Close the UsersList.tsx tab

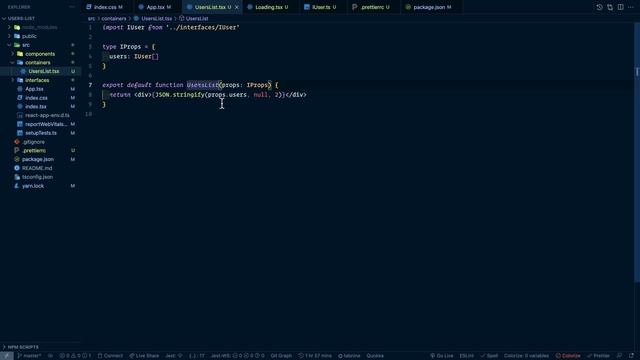point(237,7)
